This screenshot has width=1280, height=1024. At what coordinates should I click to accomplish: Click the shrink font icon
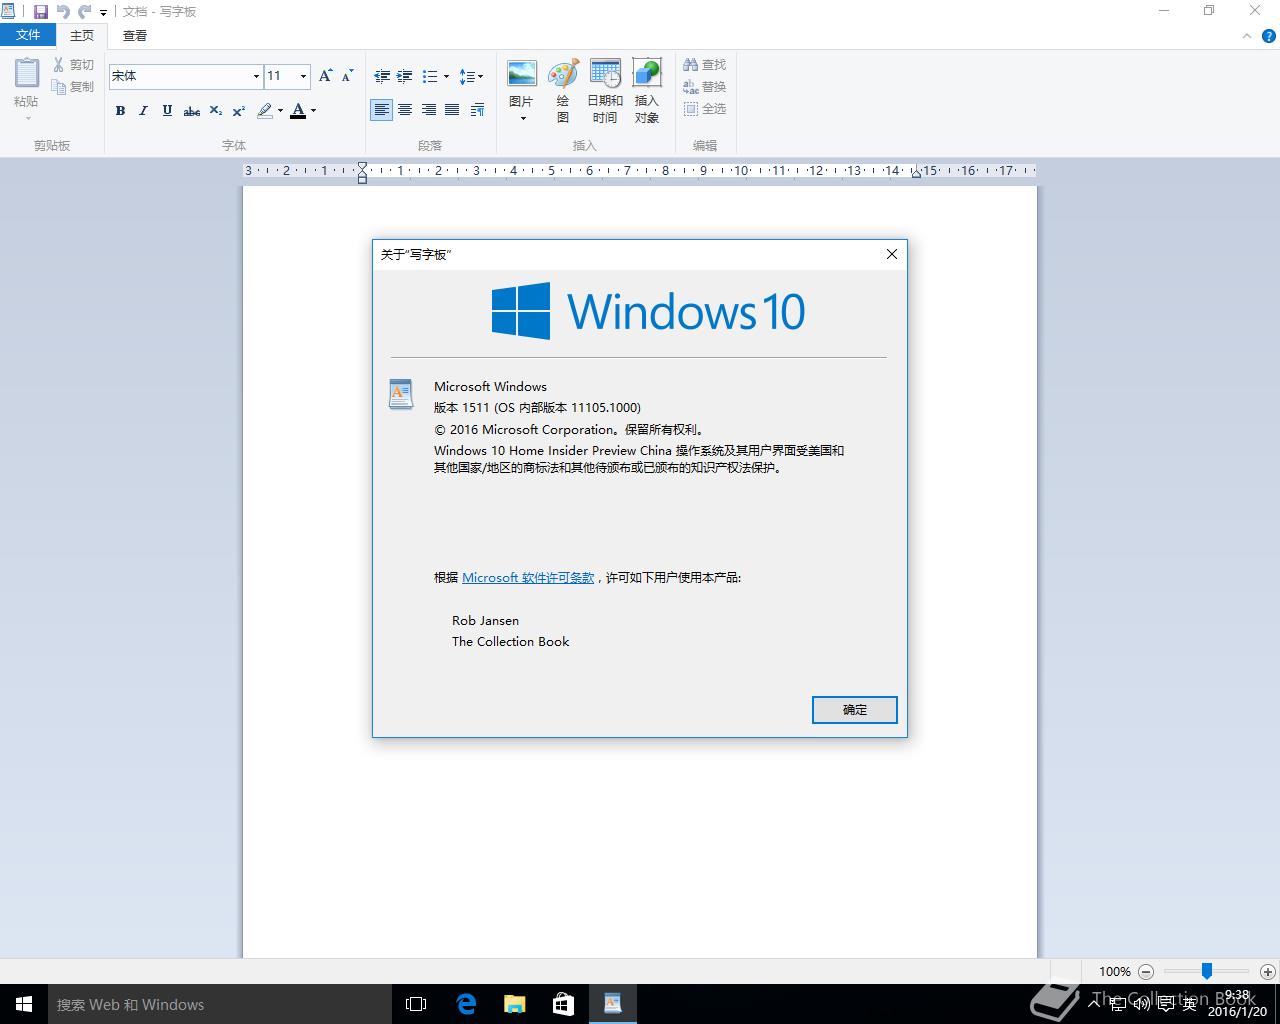click(347, 76)
